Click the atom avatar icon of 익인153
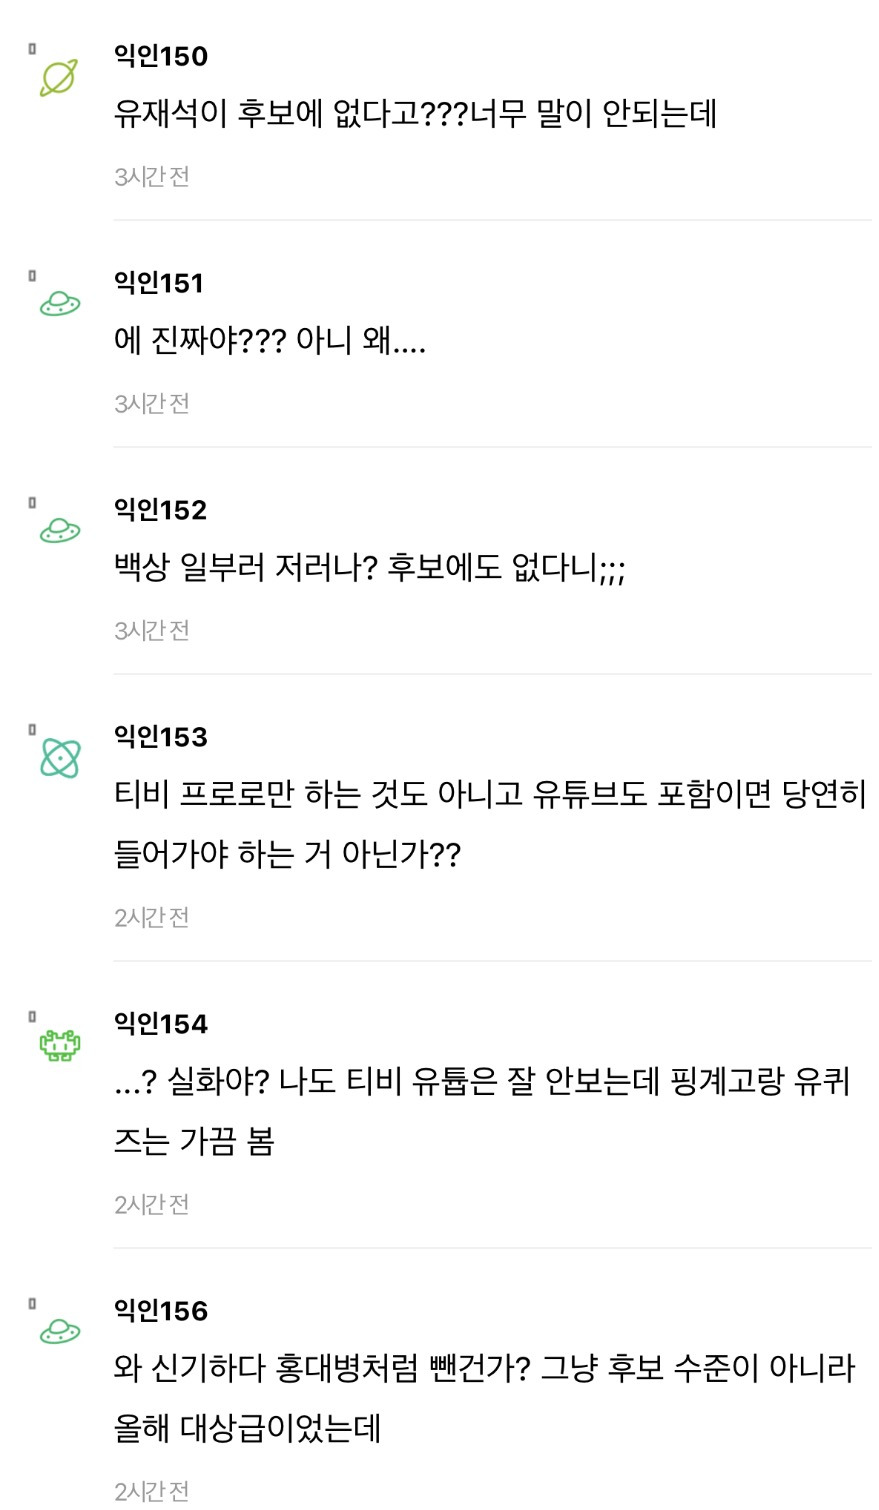Image resolution: width=879 pixels, height=1510 pixels. pos(59,758)
